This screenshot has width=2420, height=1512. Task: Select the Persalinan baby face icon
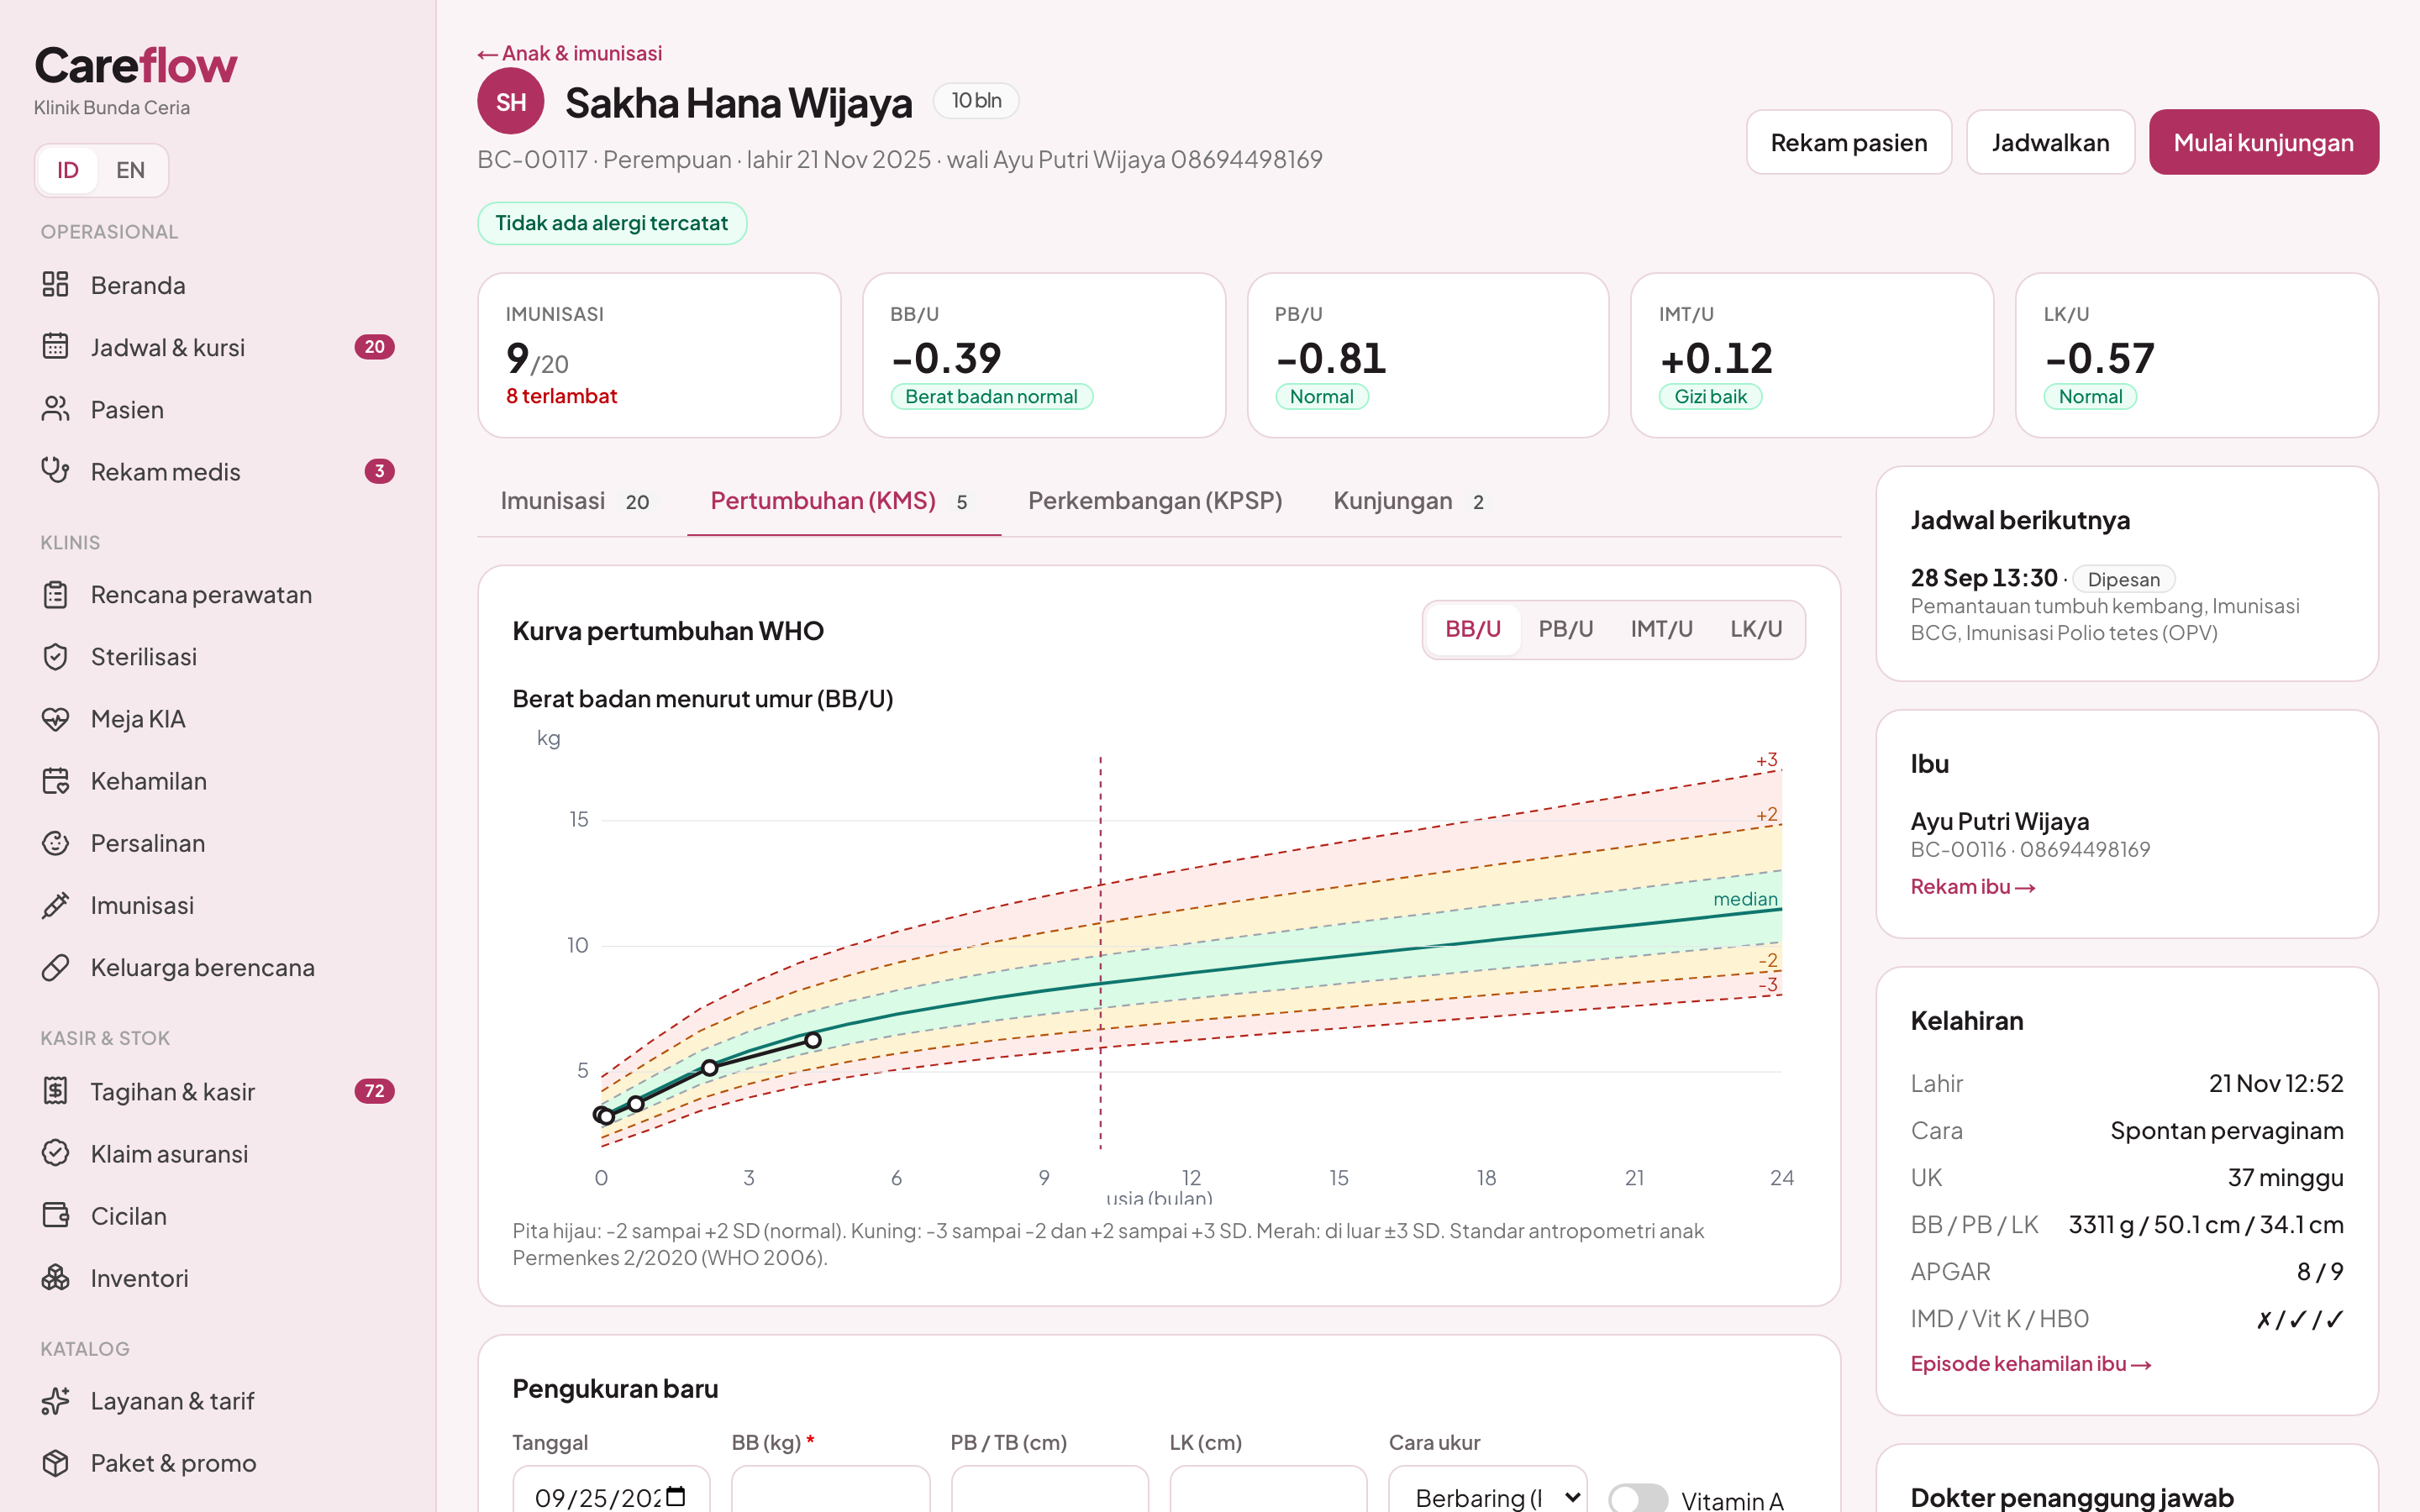55,843
